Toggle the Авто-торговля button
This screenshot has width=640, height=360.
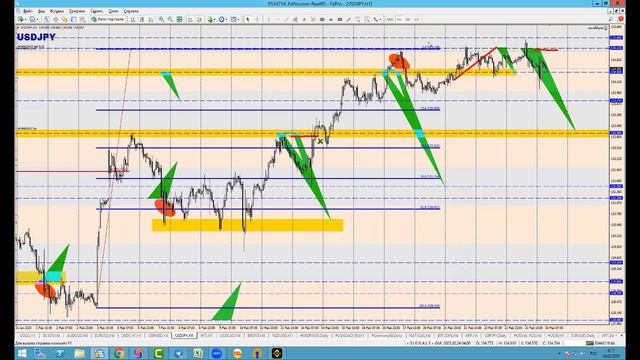(x=107, y=19)
